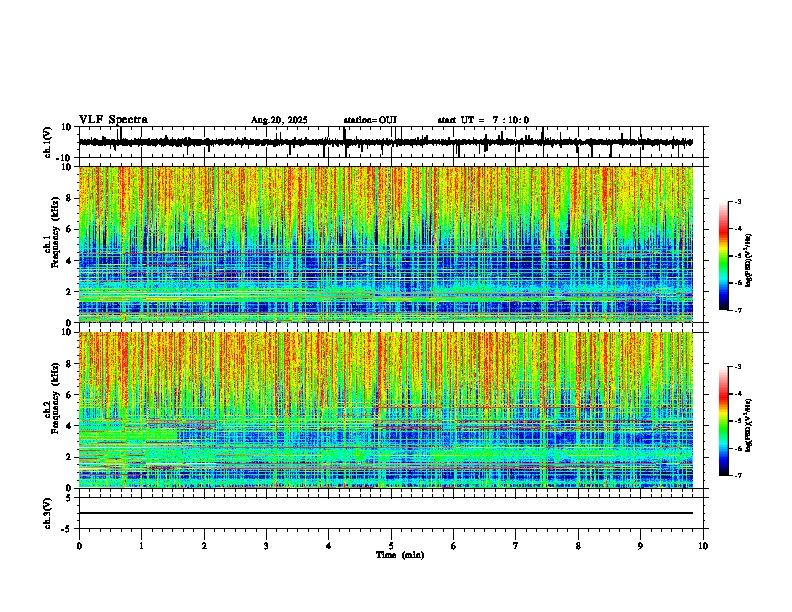This screenshot has height=612, width=792.
Task: Click time axis tick label "4"
Action: tap(328, 546)
